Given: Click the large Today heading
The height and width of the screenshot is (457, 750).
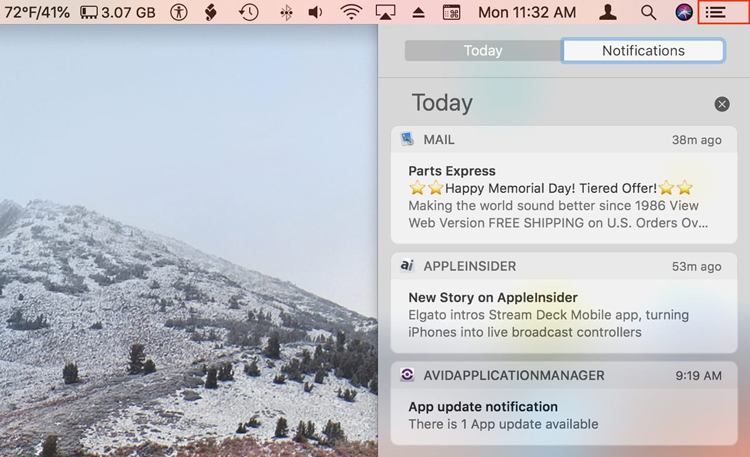Looking at the screenshot, I should pyautogui.click(x=442, y=103).
